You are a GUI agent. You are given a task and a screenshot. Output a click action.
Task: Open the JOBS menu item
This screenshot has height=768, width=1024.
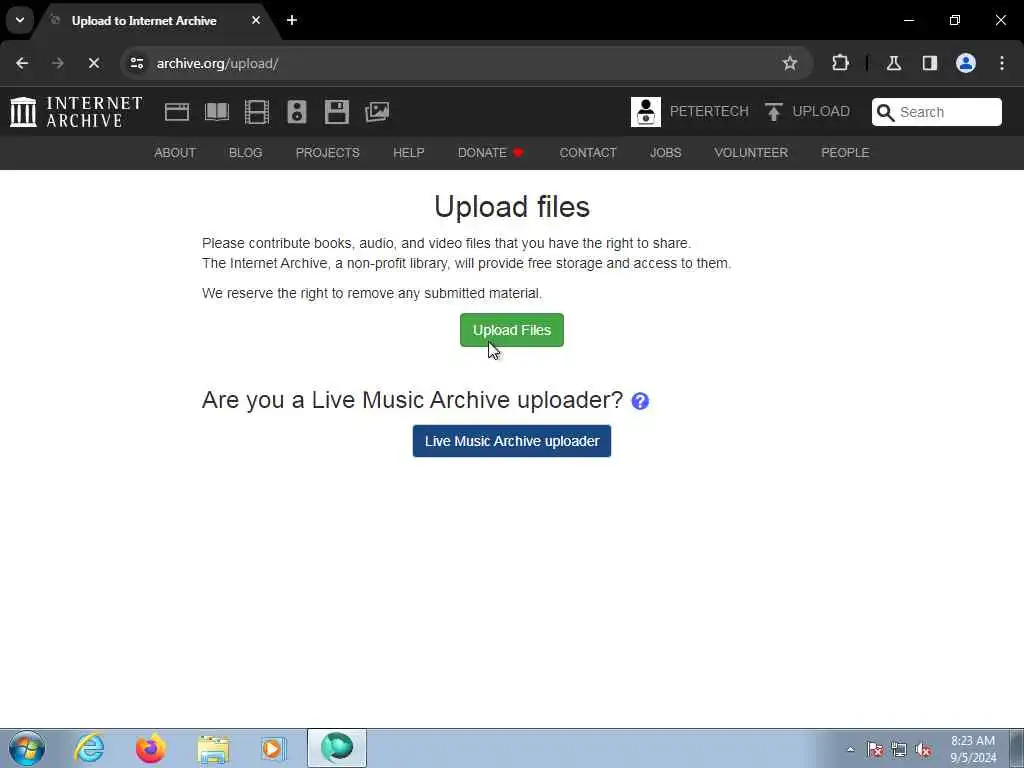coord(665,153)
